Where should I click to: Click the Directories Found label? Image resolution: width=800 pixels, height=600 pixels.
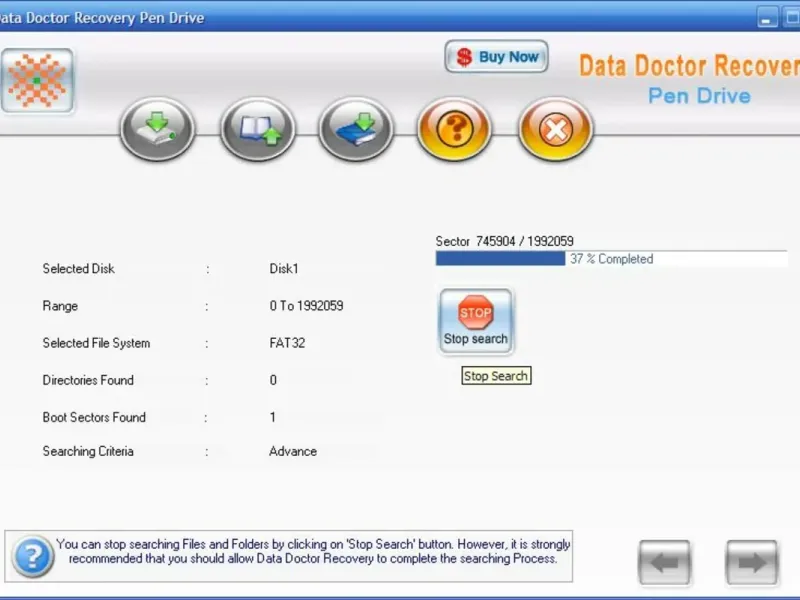(x=88, y=380)
